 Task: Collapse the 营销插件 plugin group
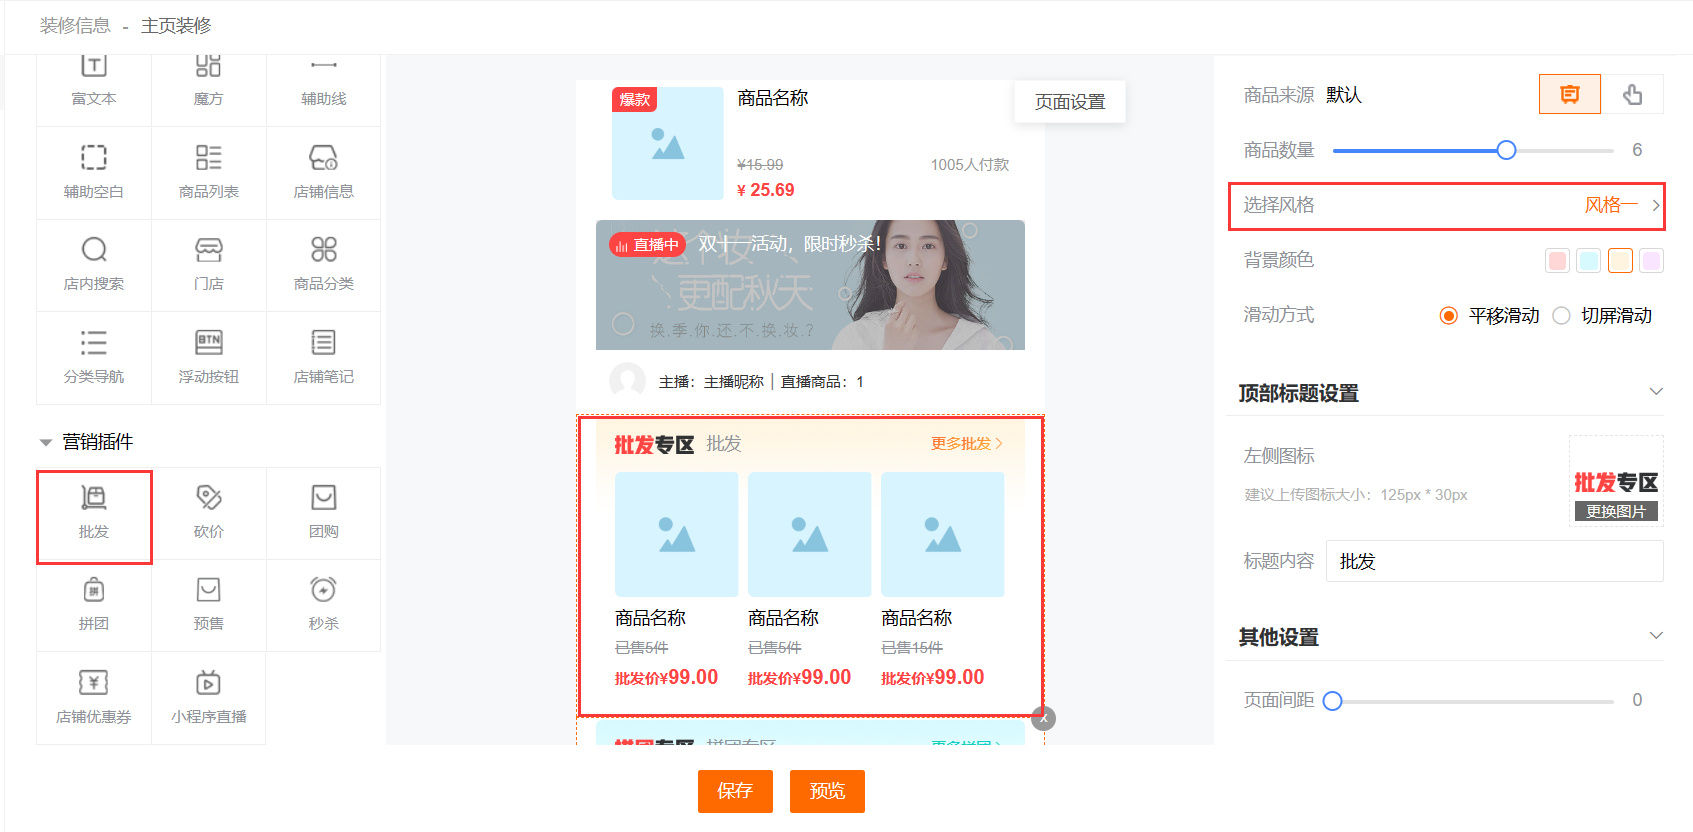[46, 442]
